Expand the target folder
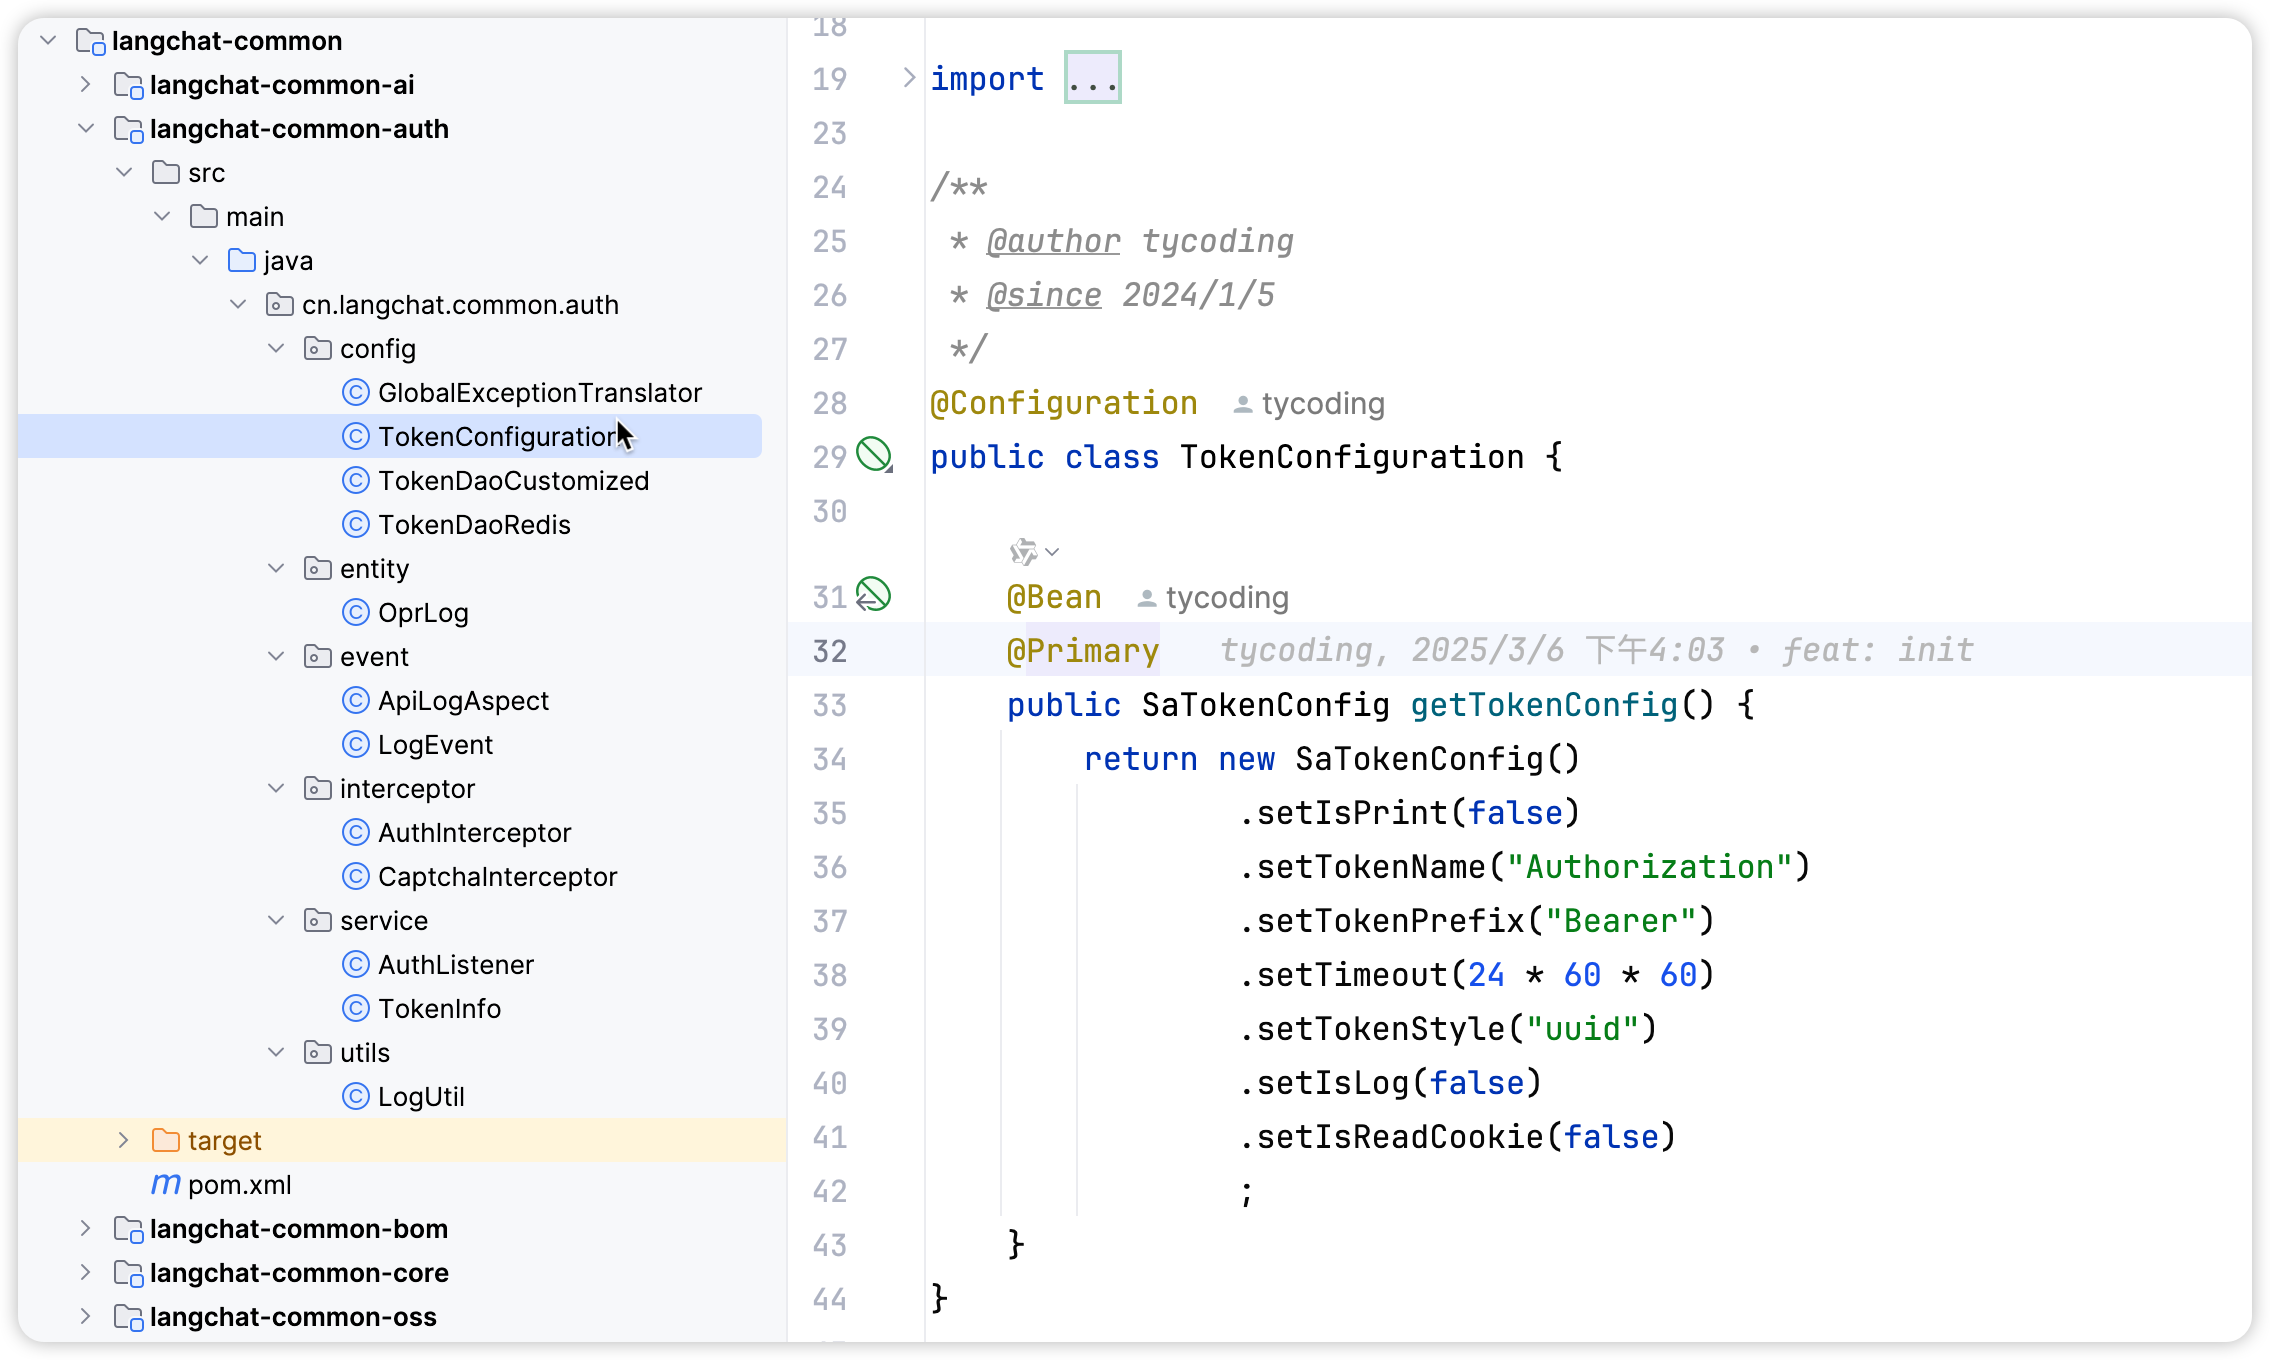2270x1360 pixels. (x=123, y=1140)
